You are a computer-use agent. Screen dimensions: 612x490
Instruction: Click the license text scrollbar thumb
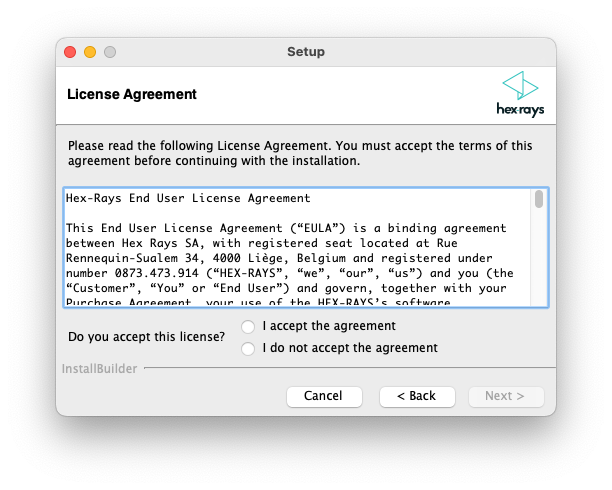(539, 199)
